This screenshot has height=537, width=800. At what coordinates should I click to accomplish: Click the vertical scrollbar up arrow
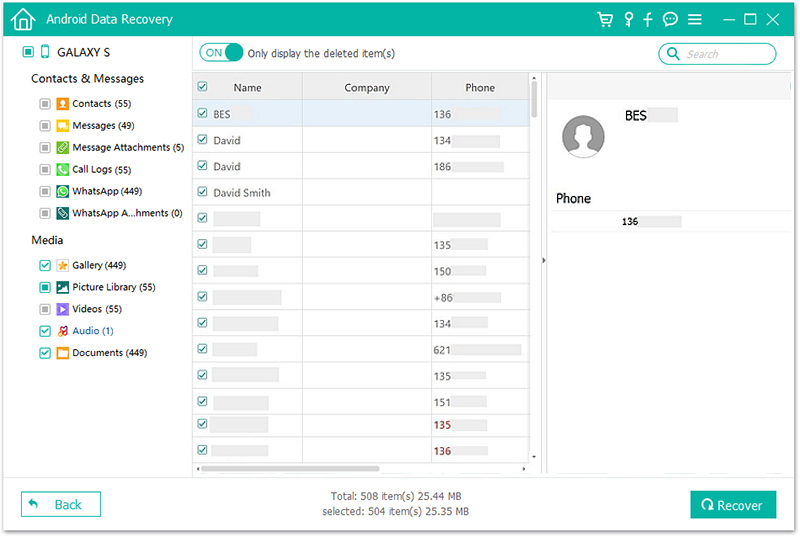point(534,79)
